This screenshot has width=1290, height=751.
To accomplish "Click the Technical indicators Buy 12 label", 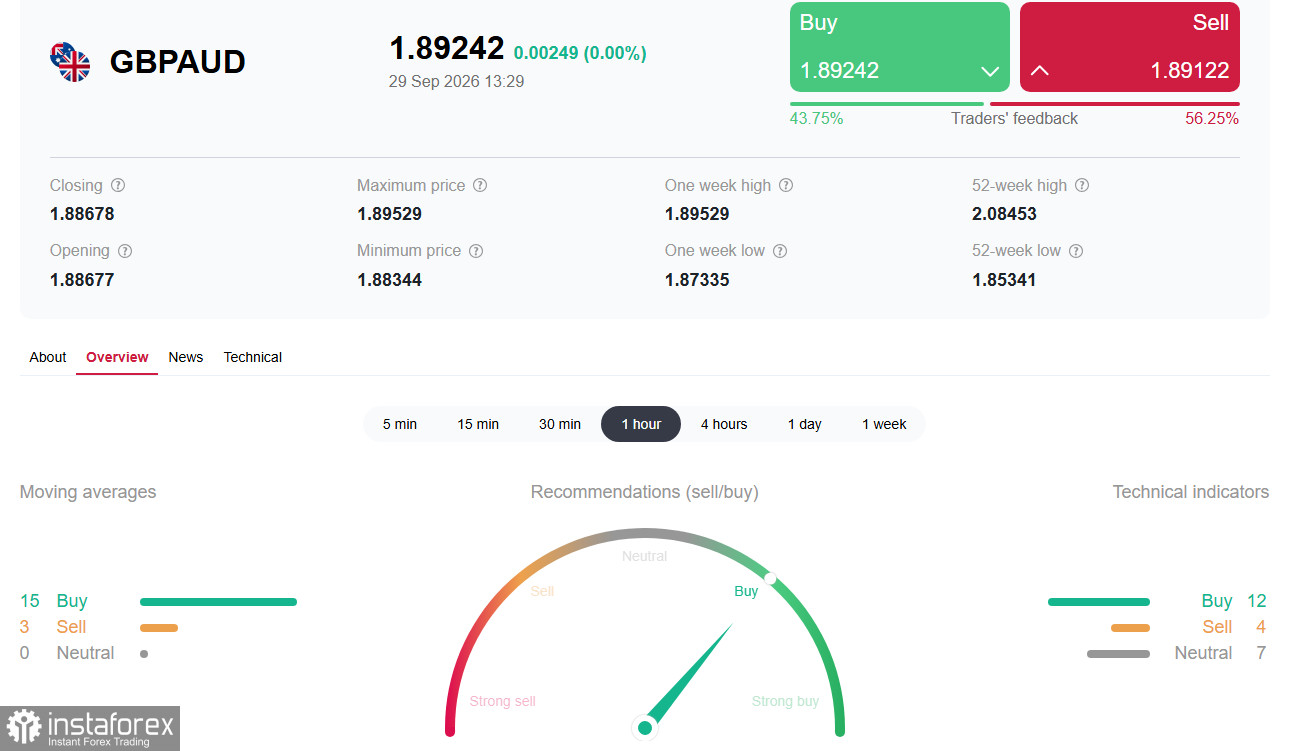I will coord(1234,601).
